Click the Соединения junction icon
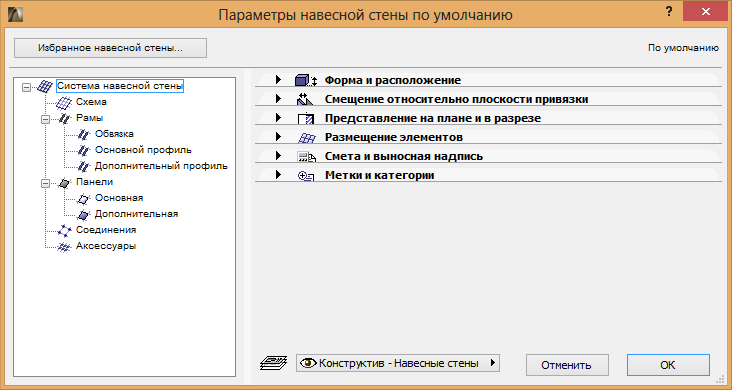732x390 pixels. (x=64, y=230)
